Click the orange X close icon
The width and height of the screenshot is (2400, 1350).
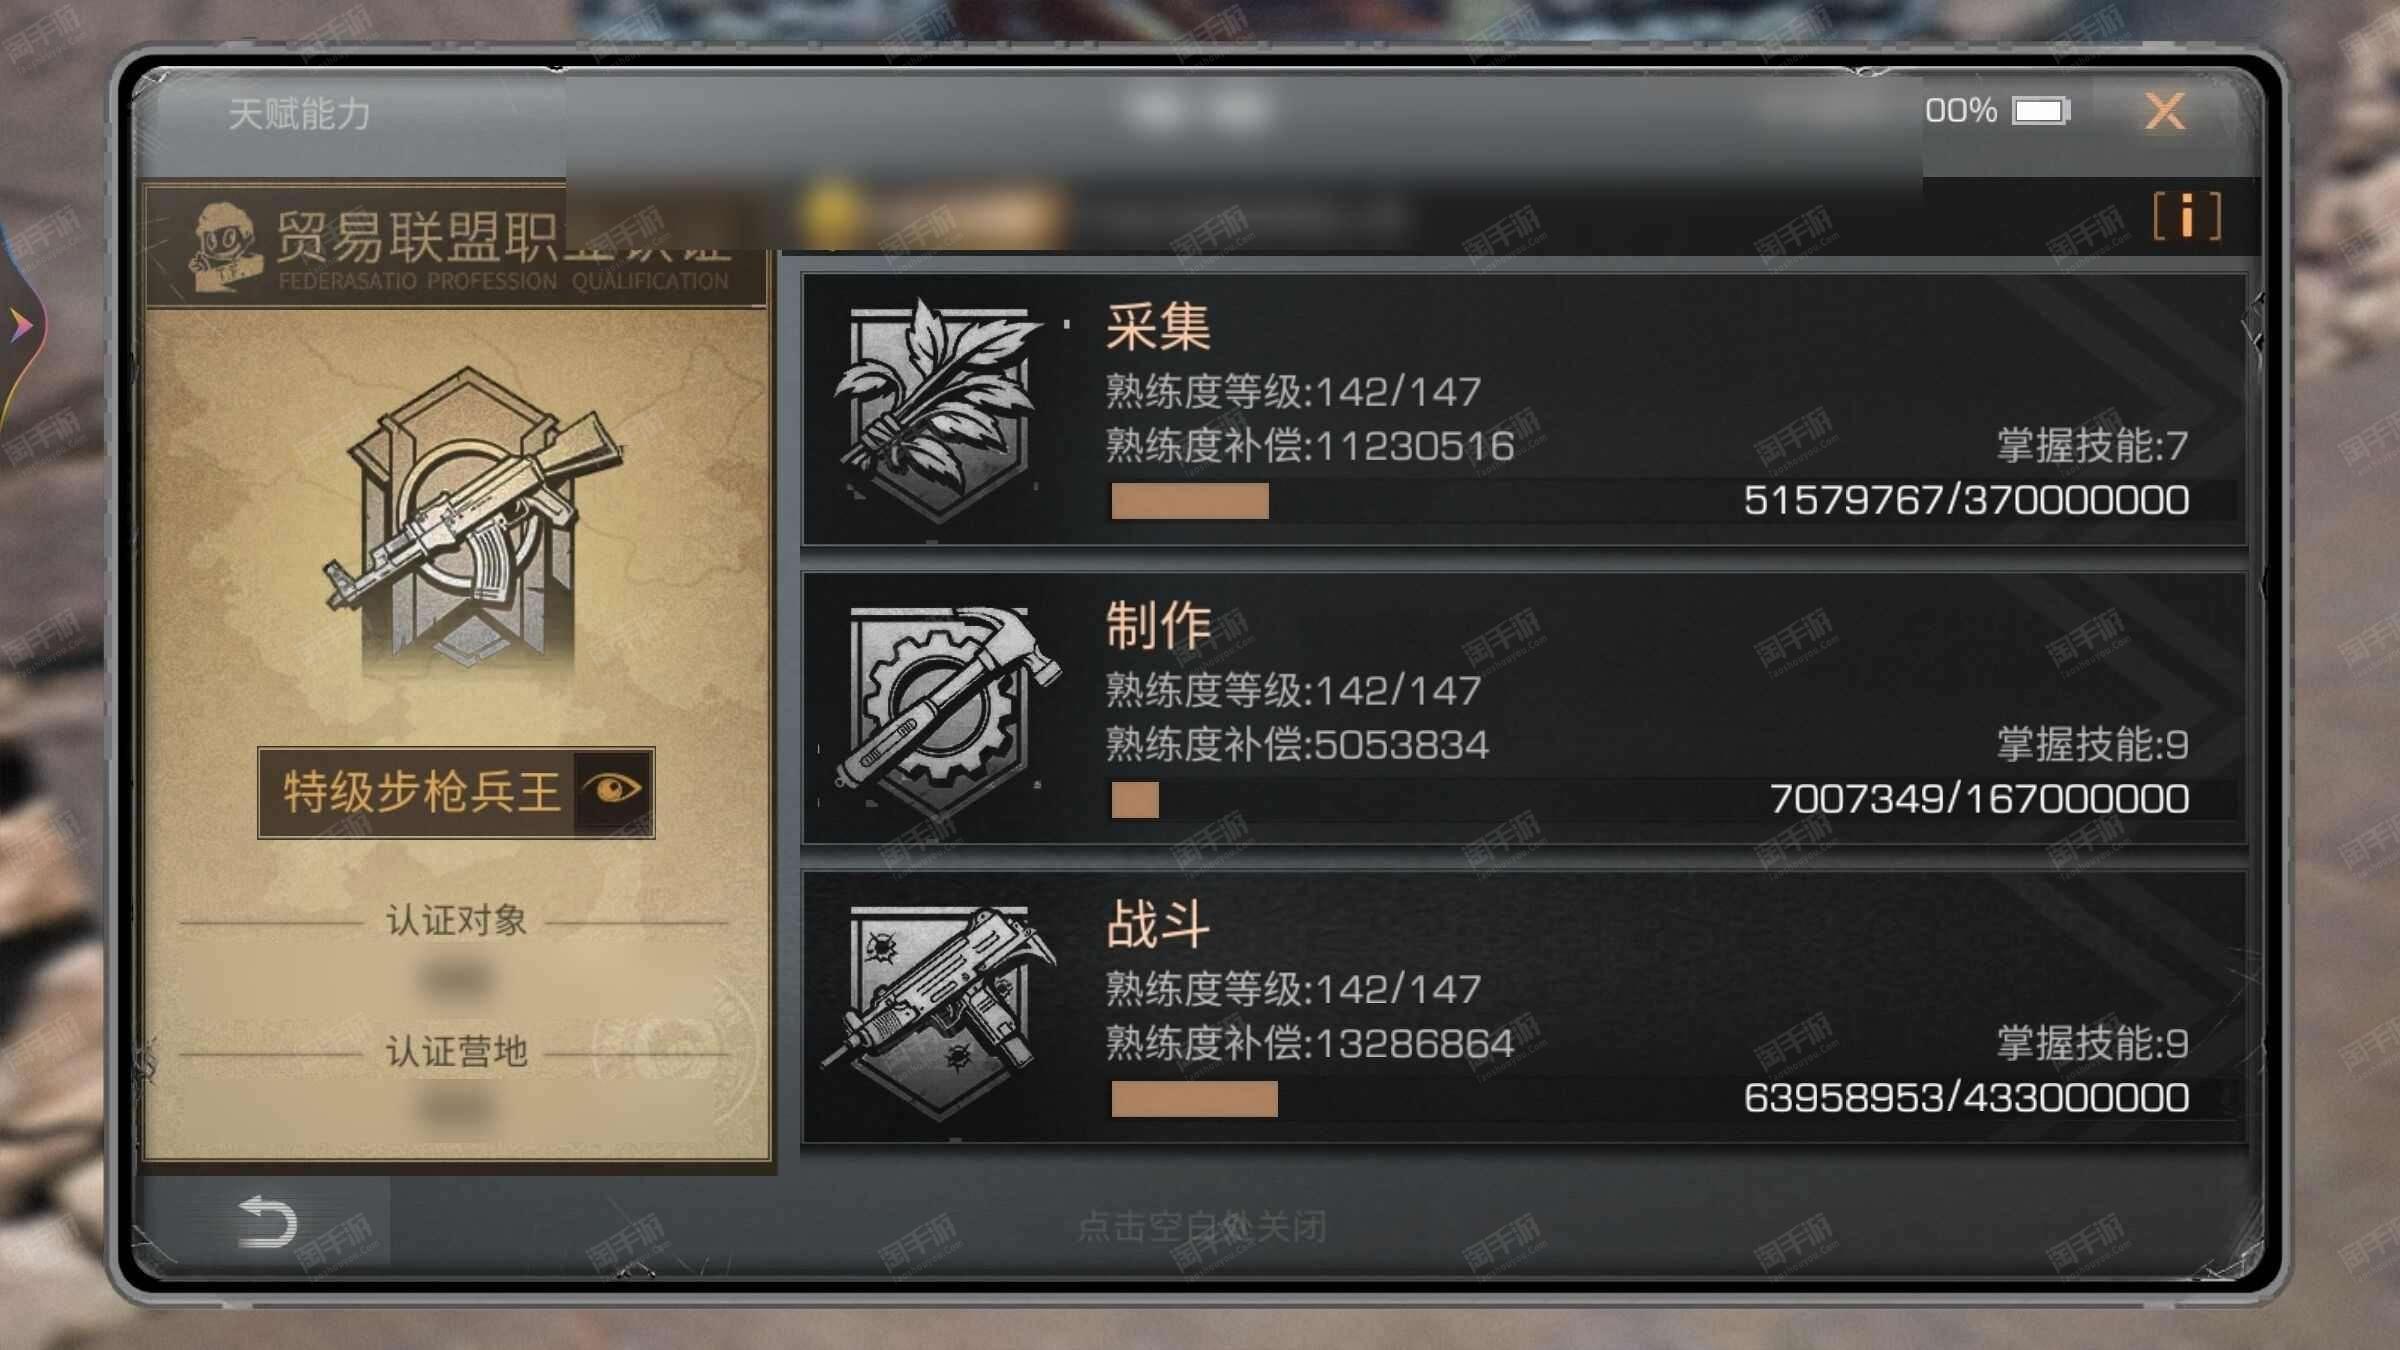2165,111
